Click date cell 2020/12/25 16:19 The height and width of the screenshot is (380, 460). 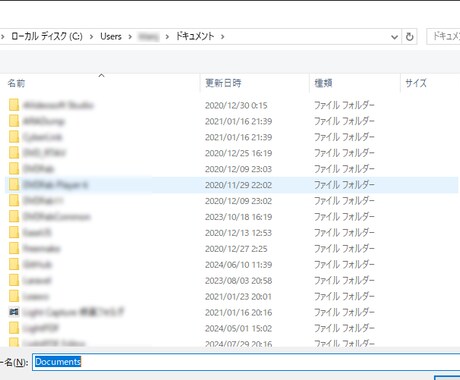click(x=238, y=153)
